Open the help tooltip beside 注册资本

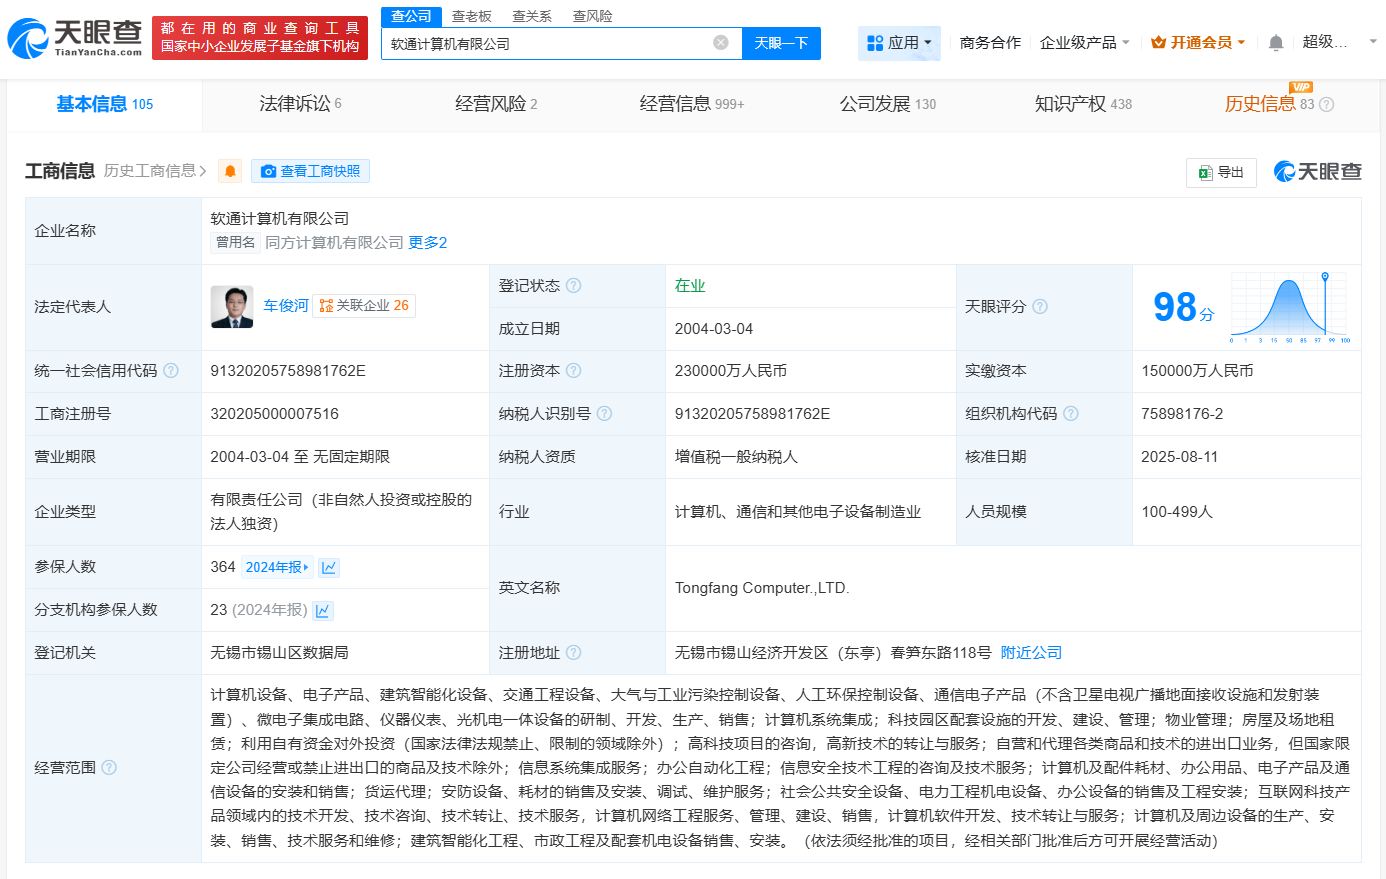[x=573, y=370]
